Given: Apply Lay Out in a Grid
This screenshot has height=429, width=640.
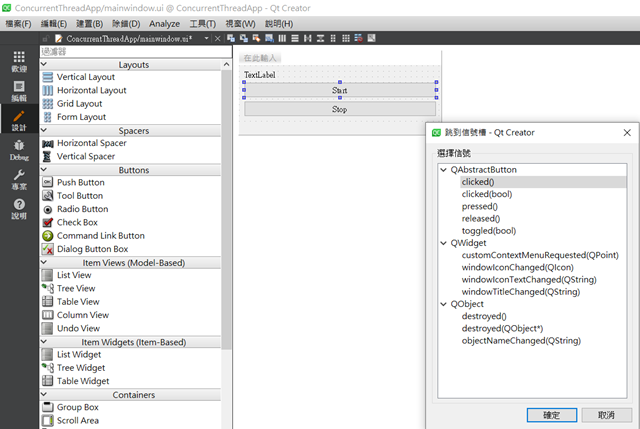Looking at the screenshot, I should pos(346,38).
